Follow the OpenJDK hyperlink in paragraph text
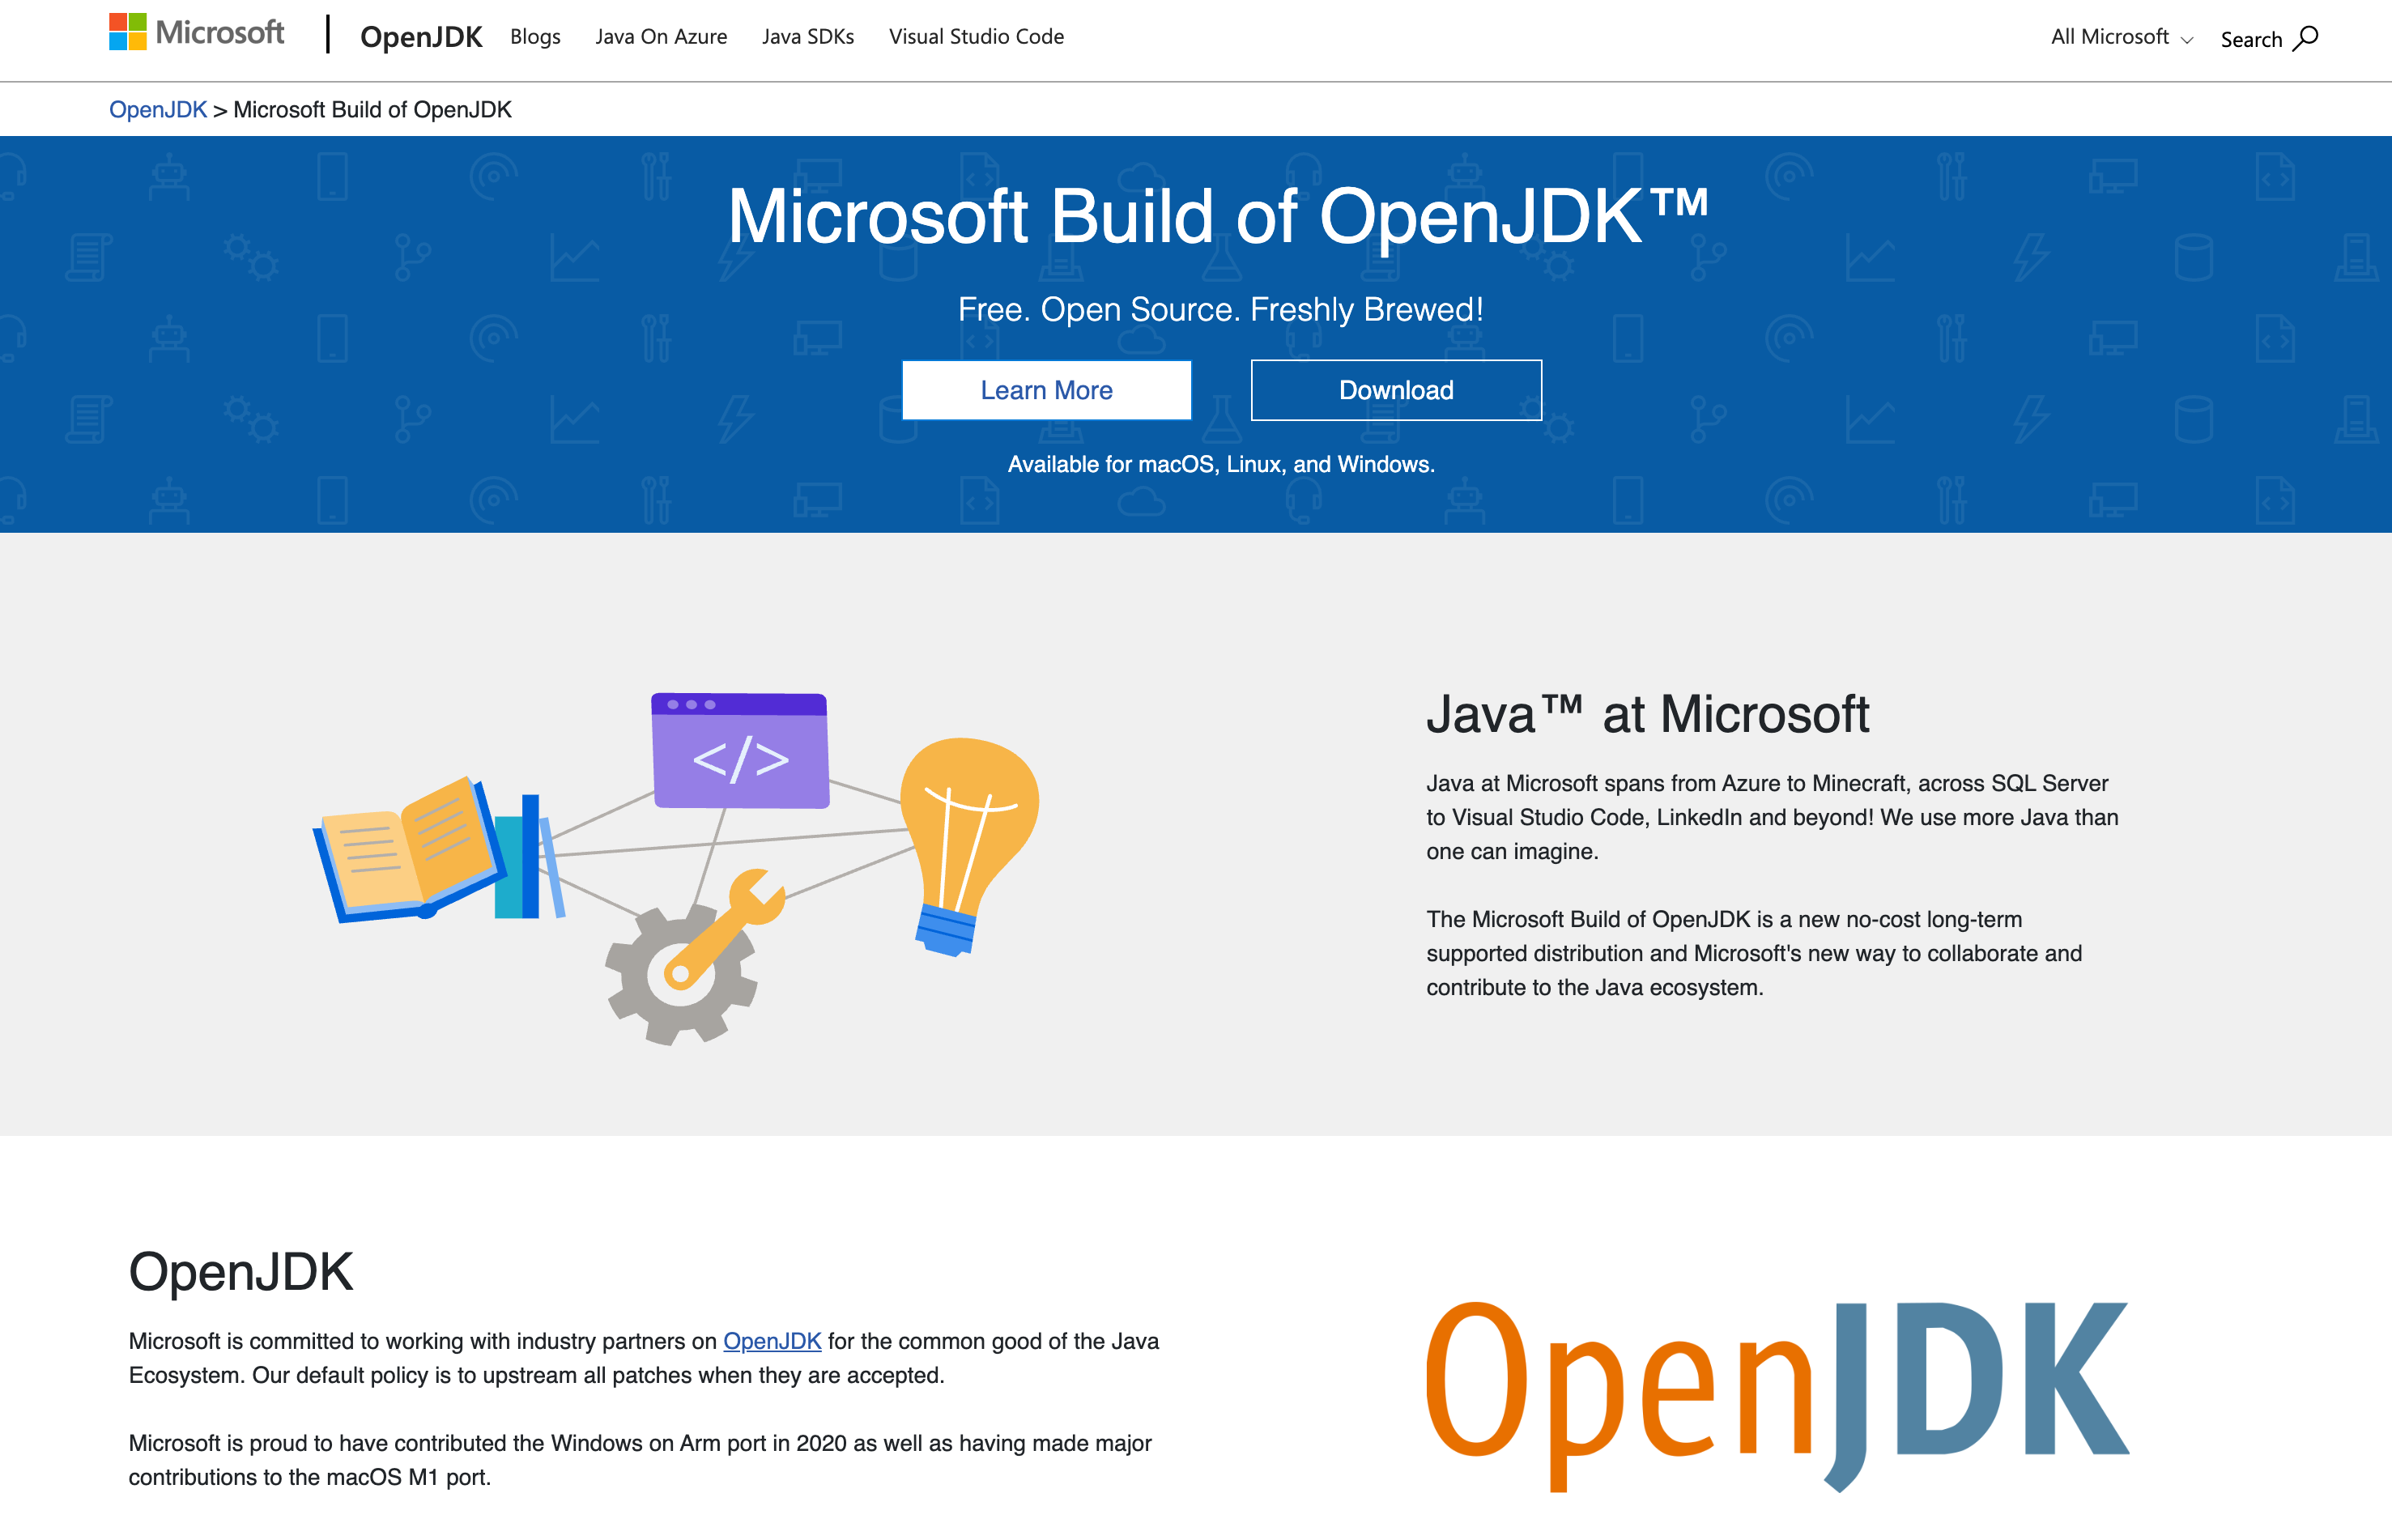Viewport: 2392px width, 1540px height. (x=771, y=1341)
